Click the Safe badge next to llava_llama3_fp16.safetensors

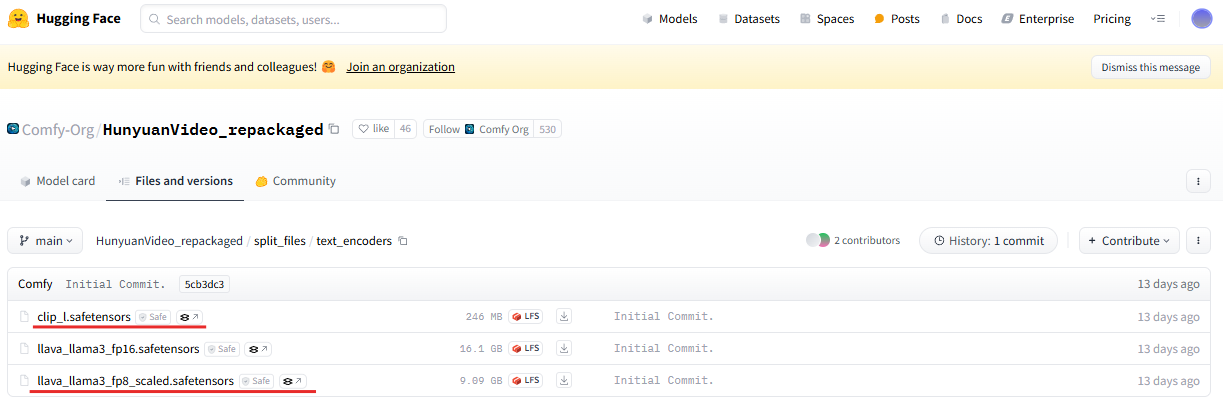(223, 349)
